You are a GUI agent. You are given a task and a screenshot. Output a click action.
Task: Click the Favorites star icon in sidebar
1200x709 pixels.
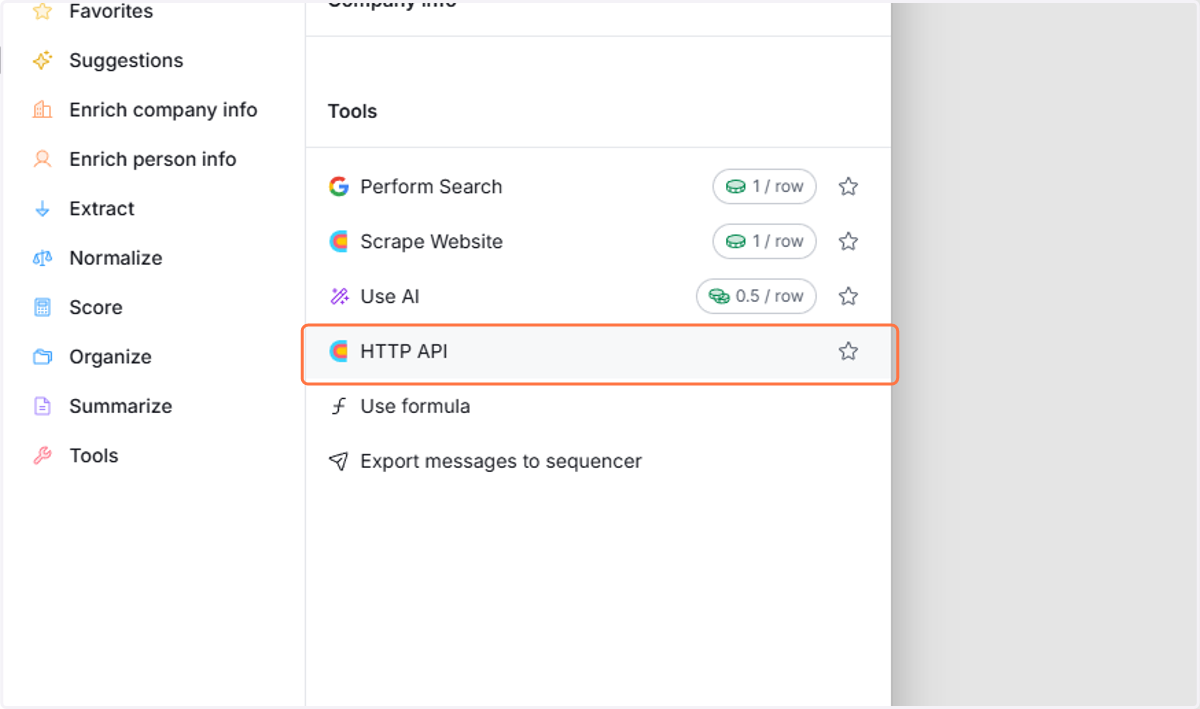pyautogui.click(x=42, y=12)
